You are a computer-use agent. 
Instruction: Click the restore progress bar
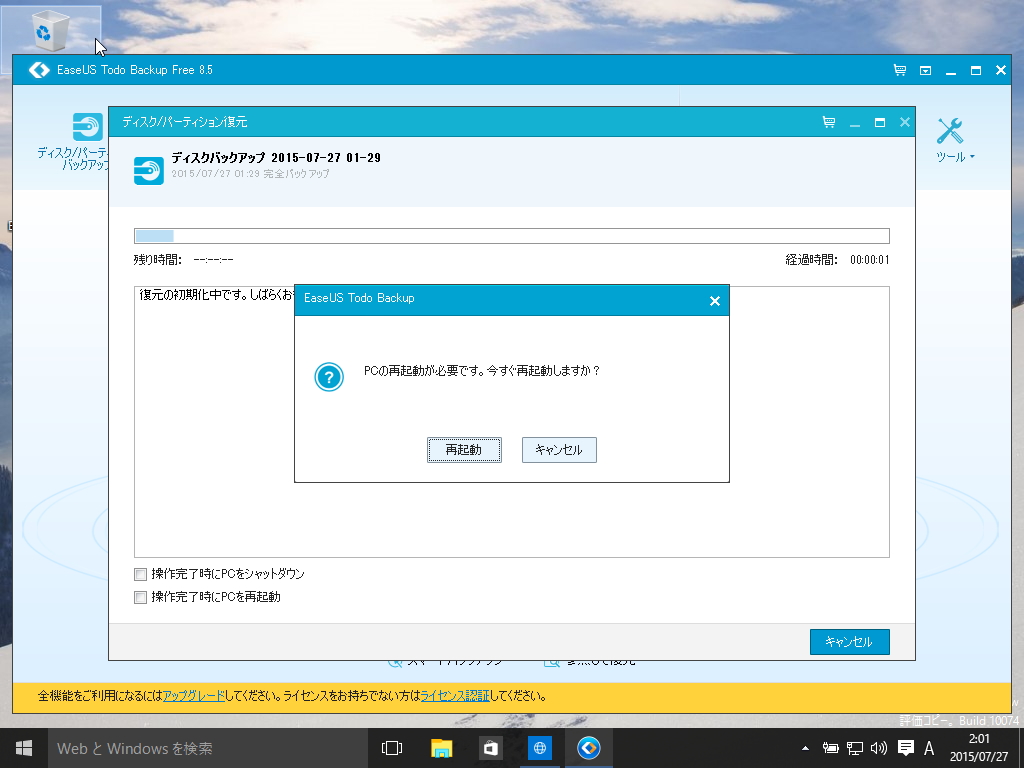click(511, 236)
